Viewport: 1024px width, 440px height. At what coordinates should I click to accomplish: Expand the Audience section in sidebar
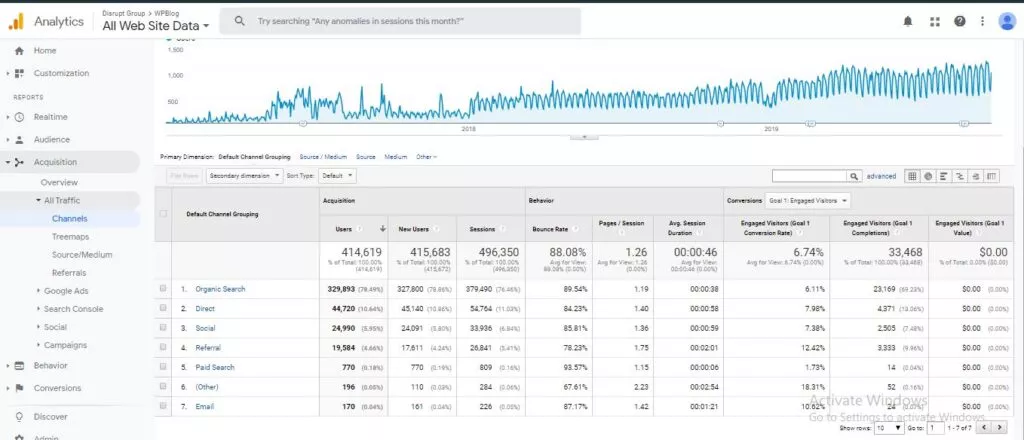point(51,140)
